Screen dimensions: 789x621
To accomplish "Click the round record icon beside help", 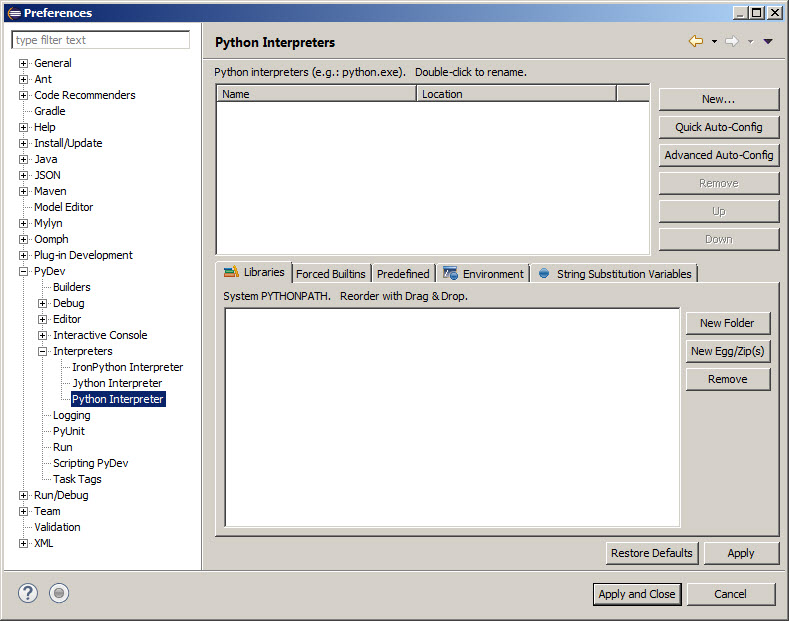I will (x=59, y=593).
